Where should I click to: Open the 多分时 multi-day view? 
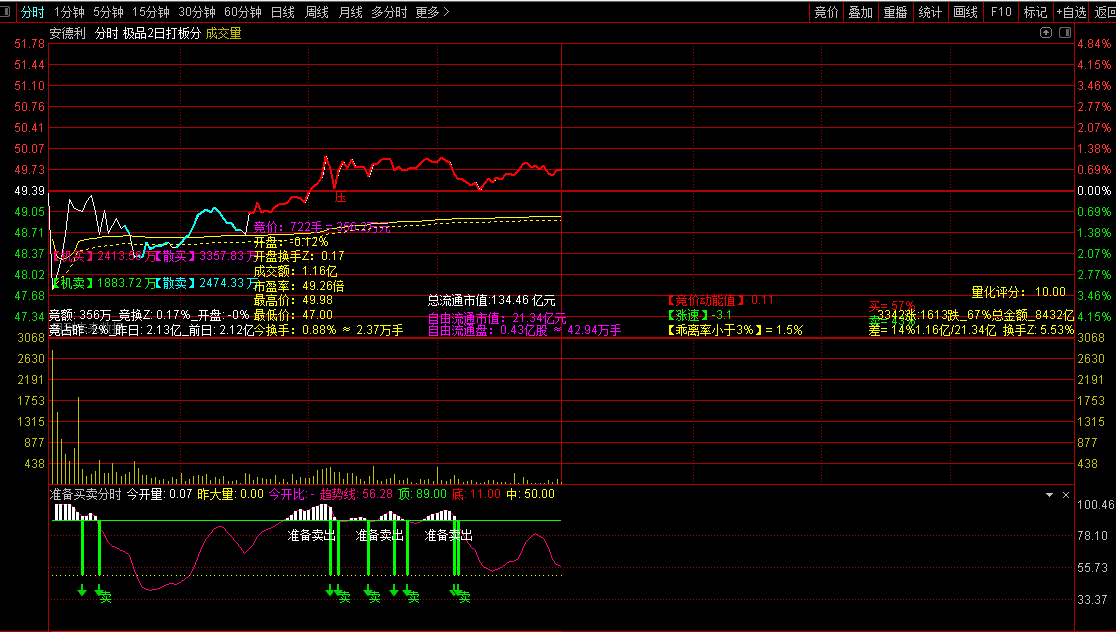(389, 12)
